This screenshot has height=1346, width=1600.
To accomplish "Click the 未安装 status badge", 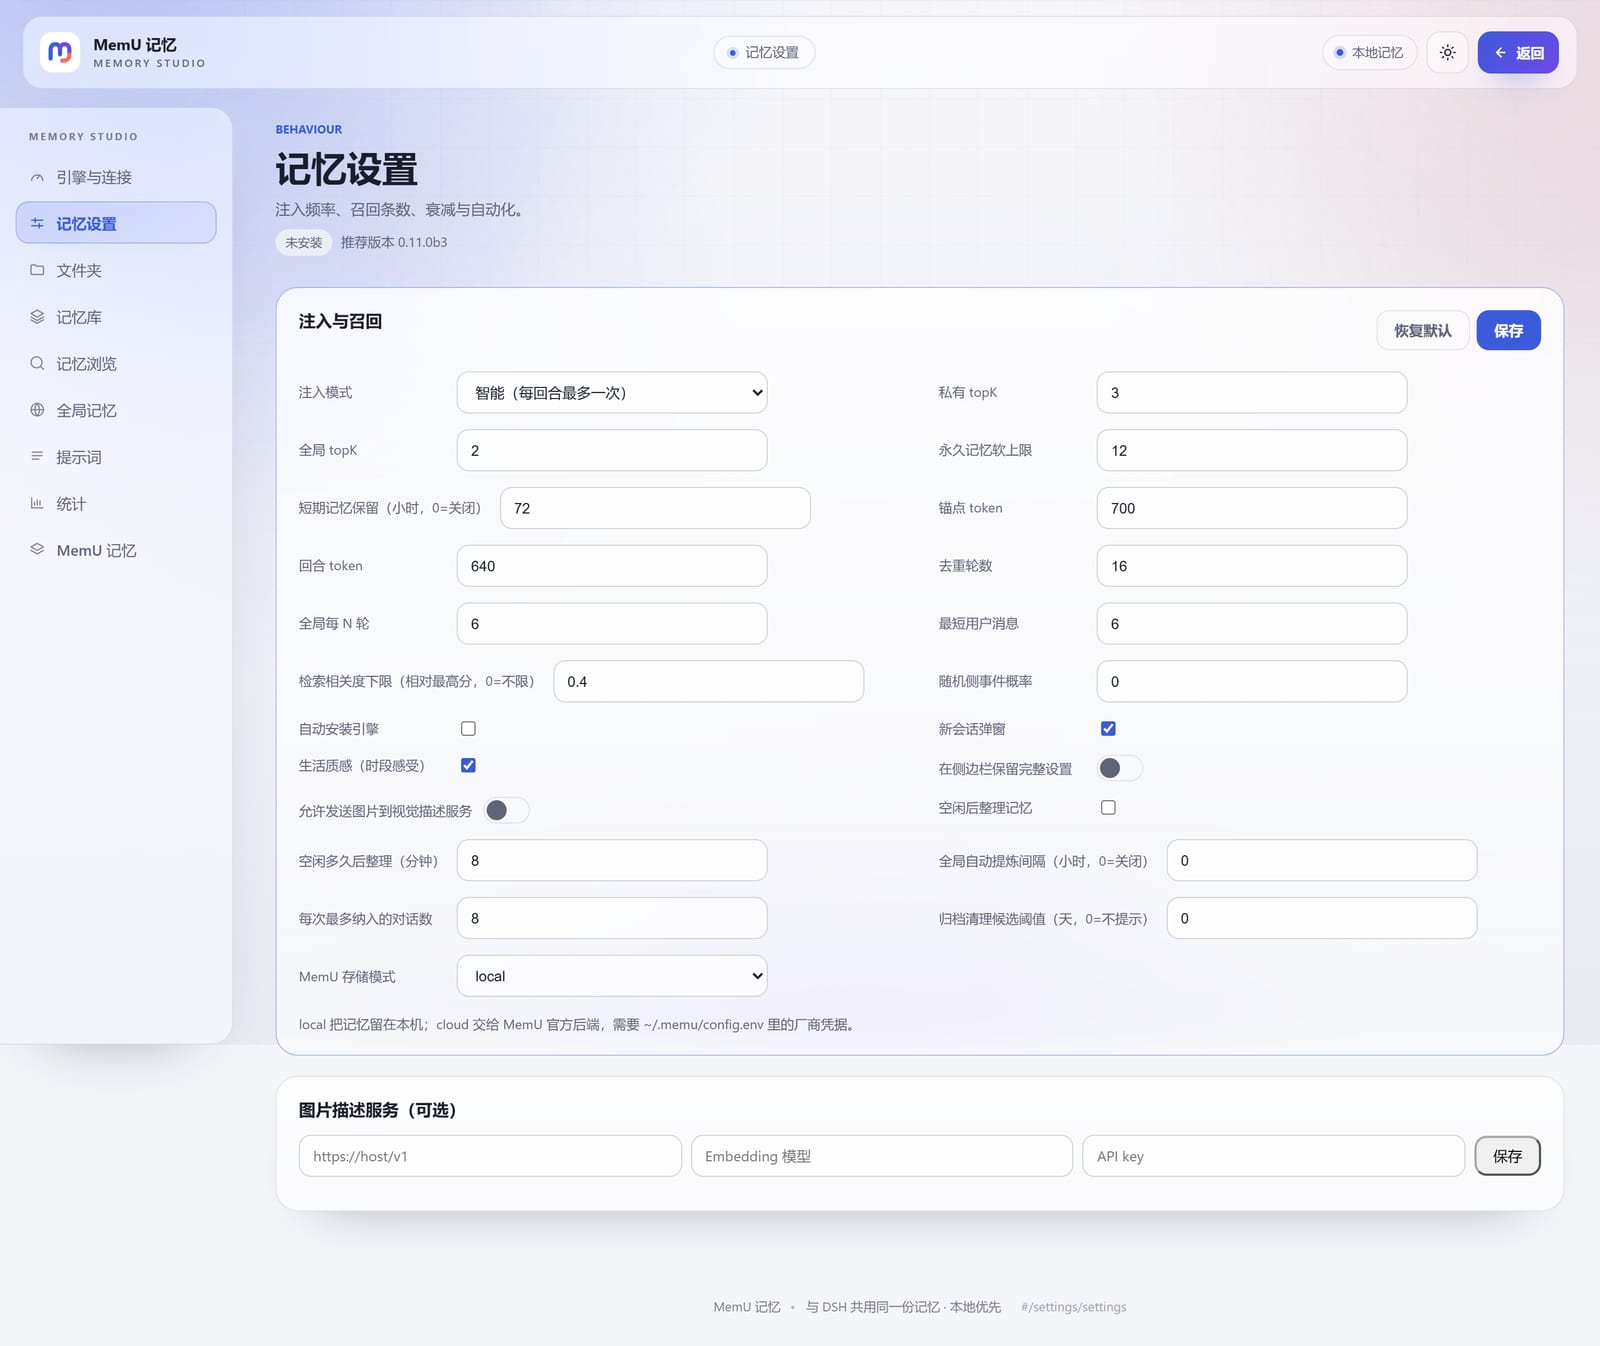I will point(303,242).
